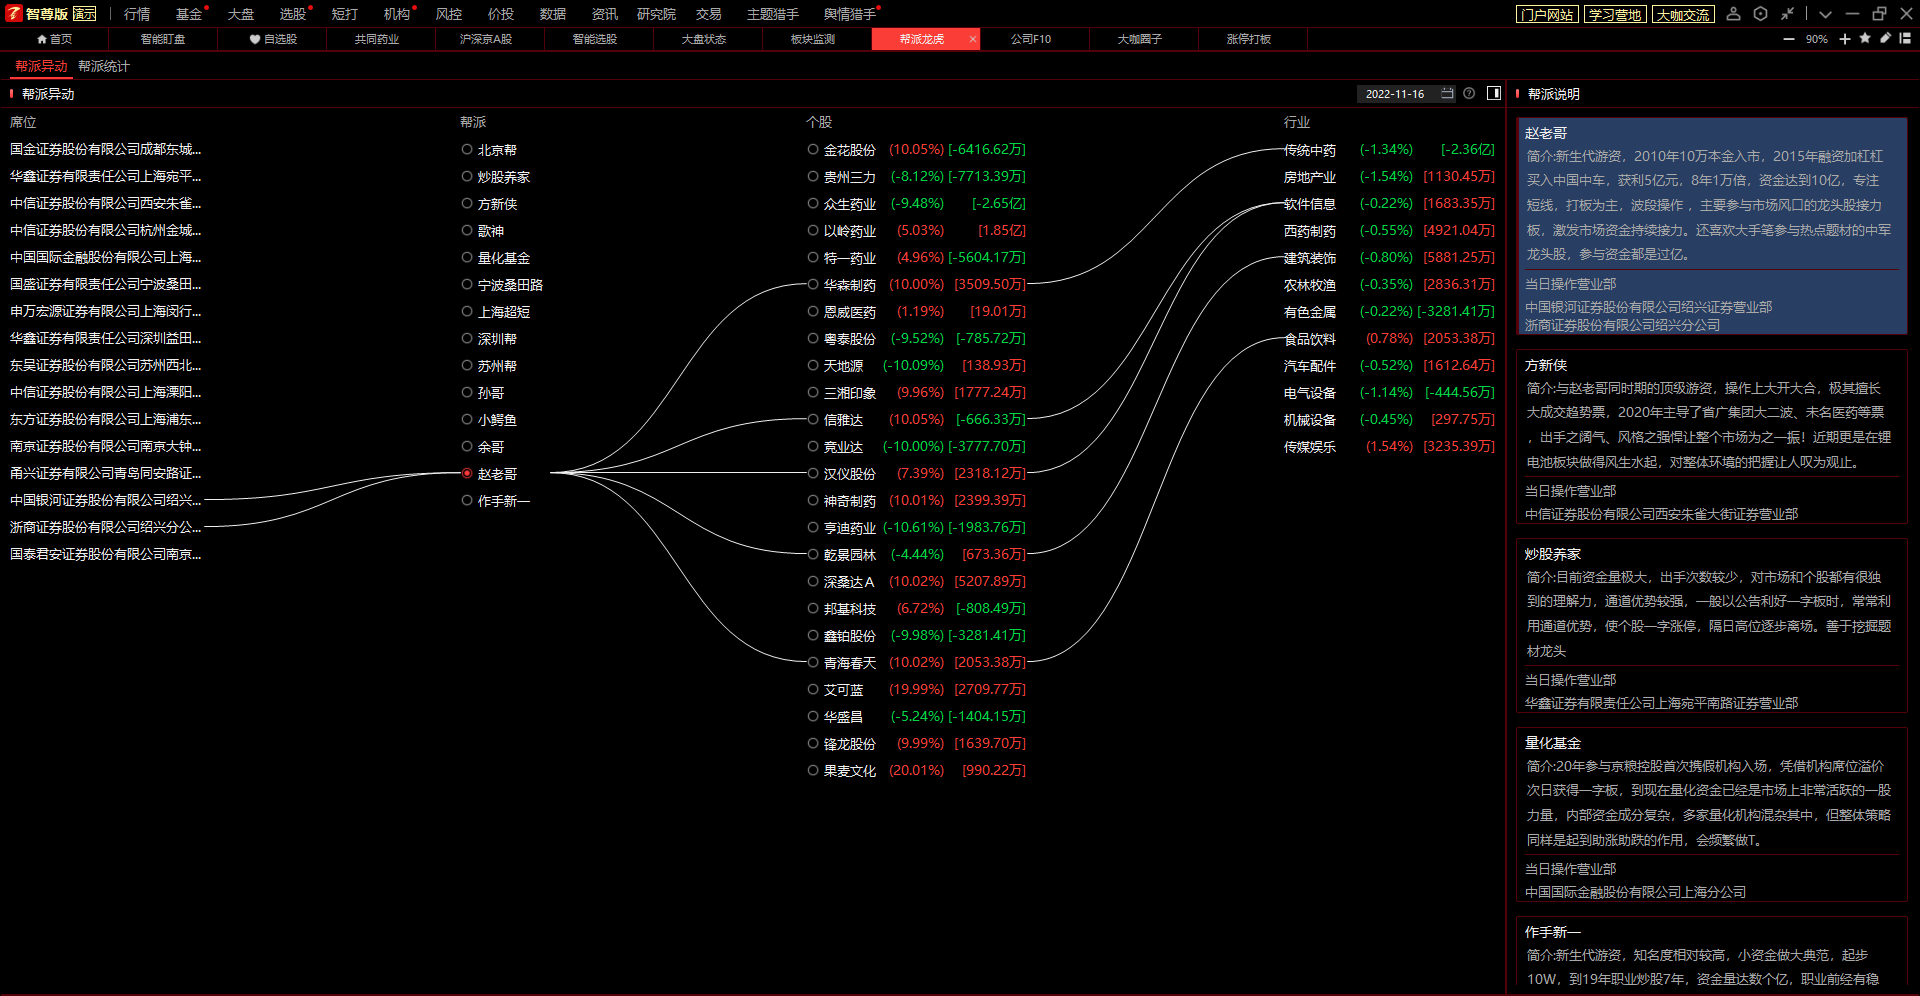Viewport: 1920px width, 996px height.
Task: Switch to the 涨停打板 tab
Action: [1249, 39]
